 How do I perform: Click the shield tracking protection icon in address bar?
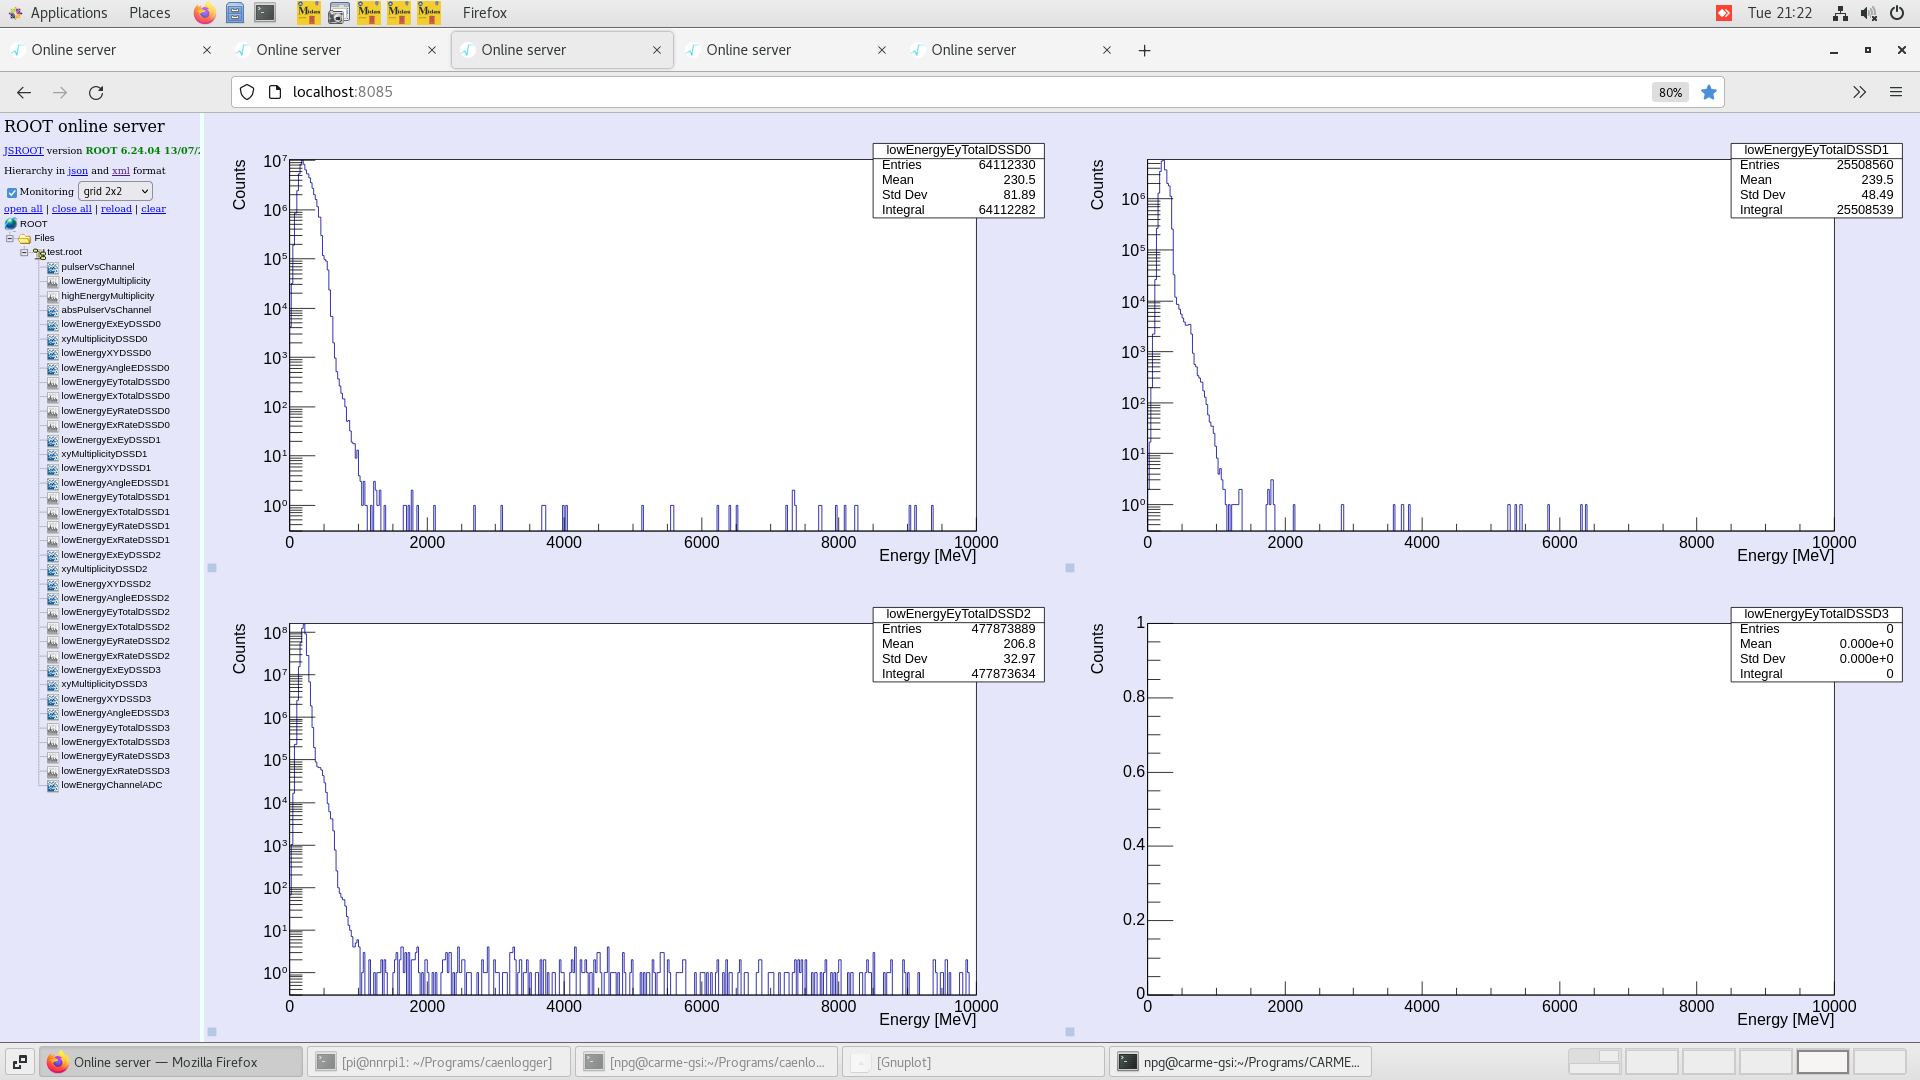(247, 92)
